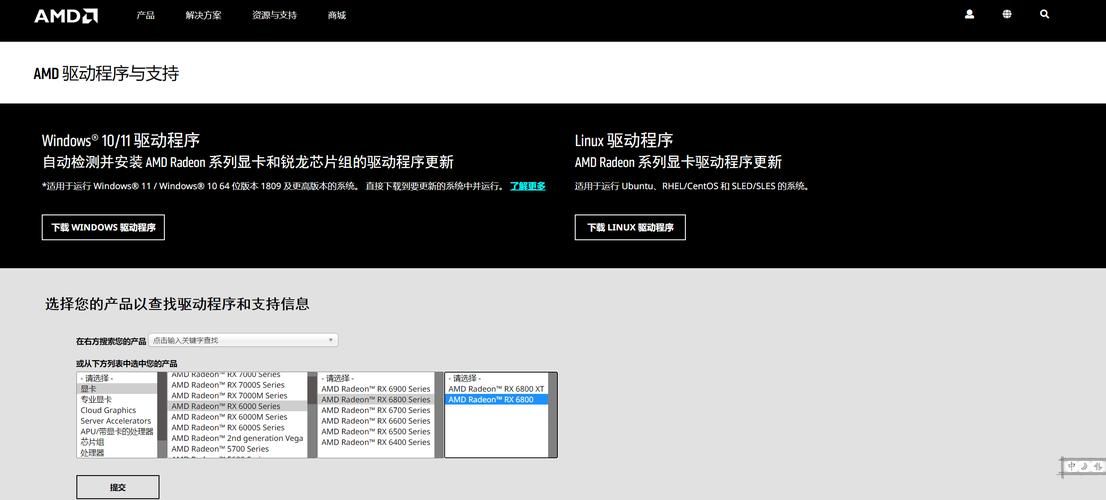Image resolution: width=1106 pixels, height=500 pixels.
Task: Open the user account icon
Action: point(969,14)
